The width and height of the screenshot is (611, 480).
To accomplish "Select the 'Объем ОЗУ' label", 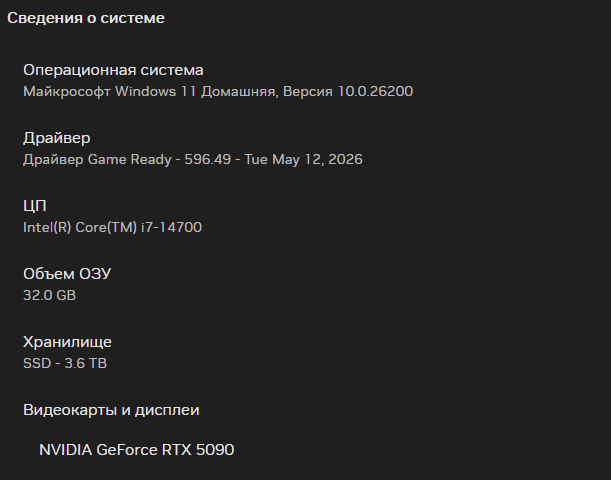I will click(67, 274).
